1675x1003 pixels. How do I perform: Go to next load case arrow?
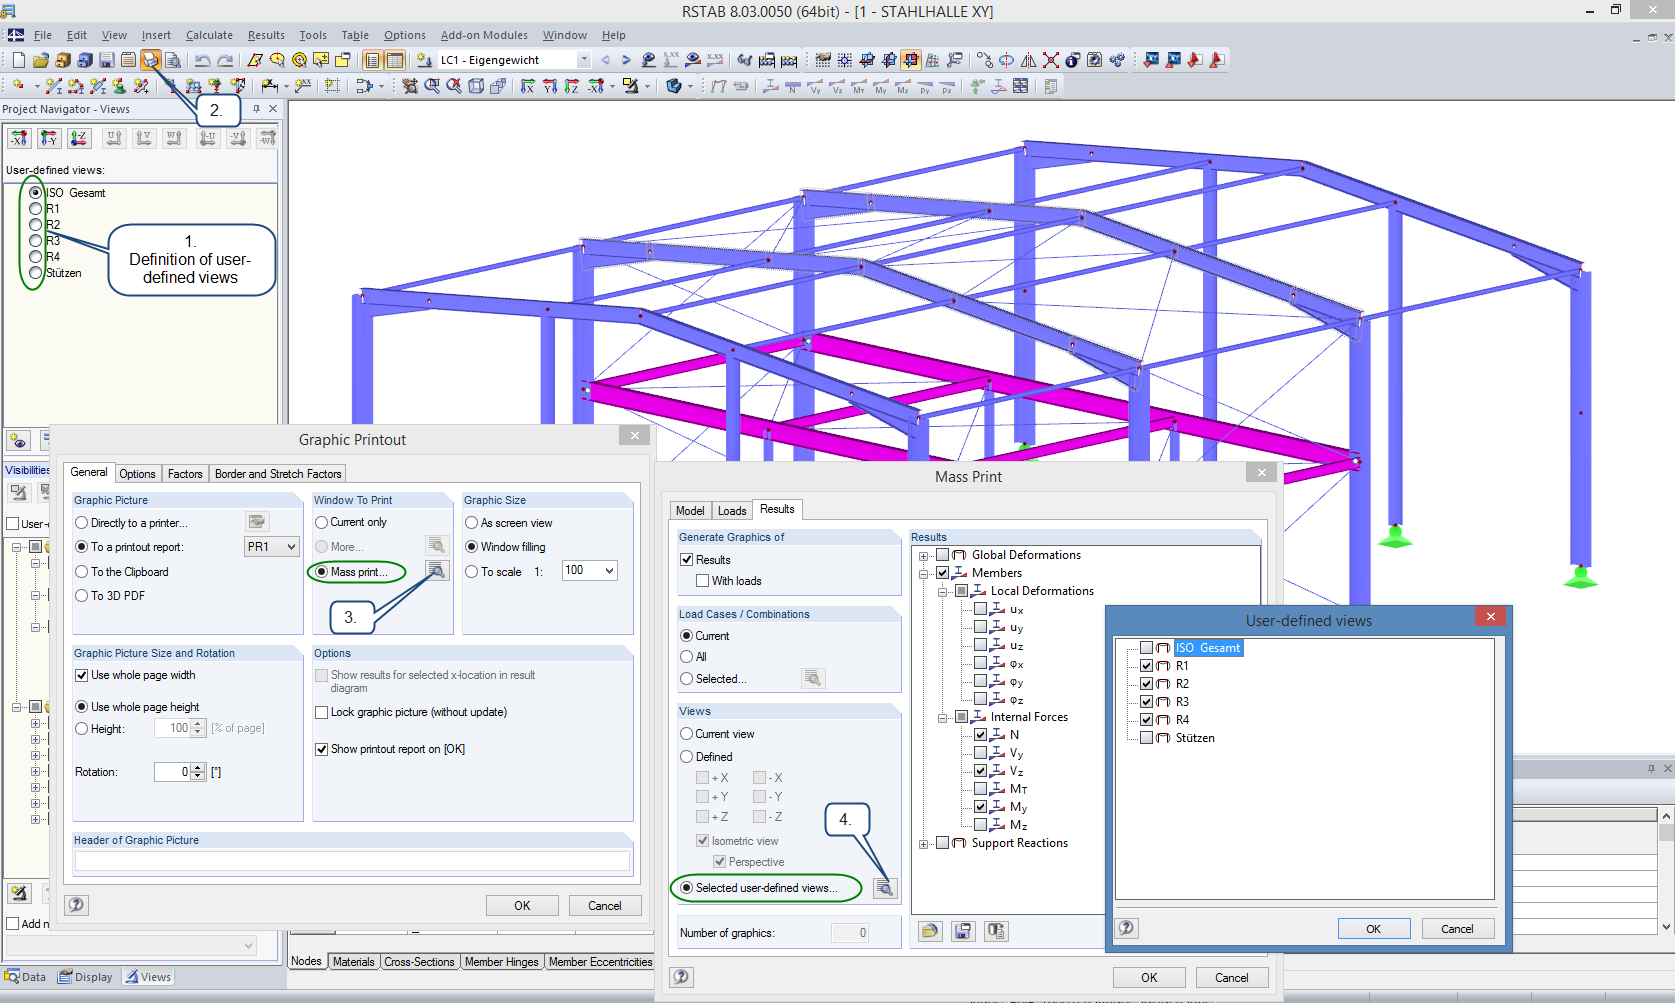point(626,60)
